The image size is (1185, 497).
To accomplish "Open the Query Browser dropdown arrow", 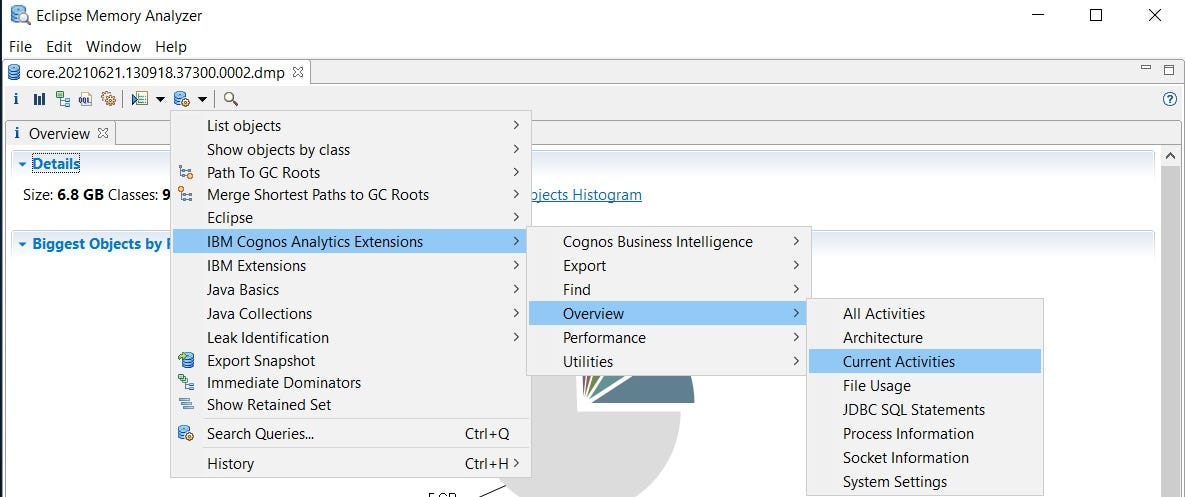I will 203,99.
